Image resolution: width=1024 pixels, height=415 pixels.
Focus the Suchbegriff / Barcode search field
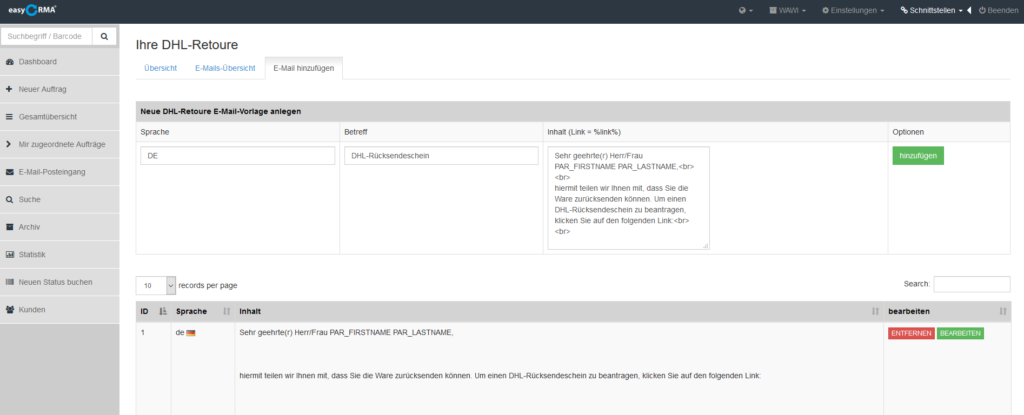point(47,37)
